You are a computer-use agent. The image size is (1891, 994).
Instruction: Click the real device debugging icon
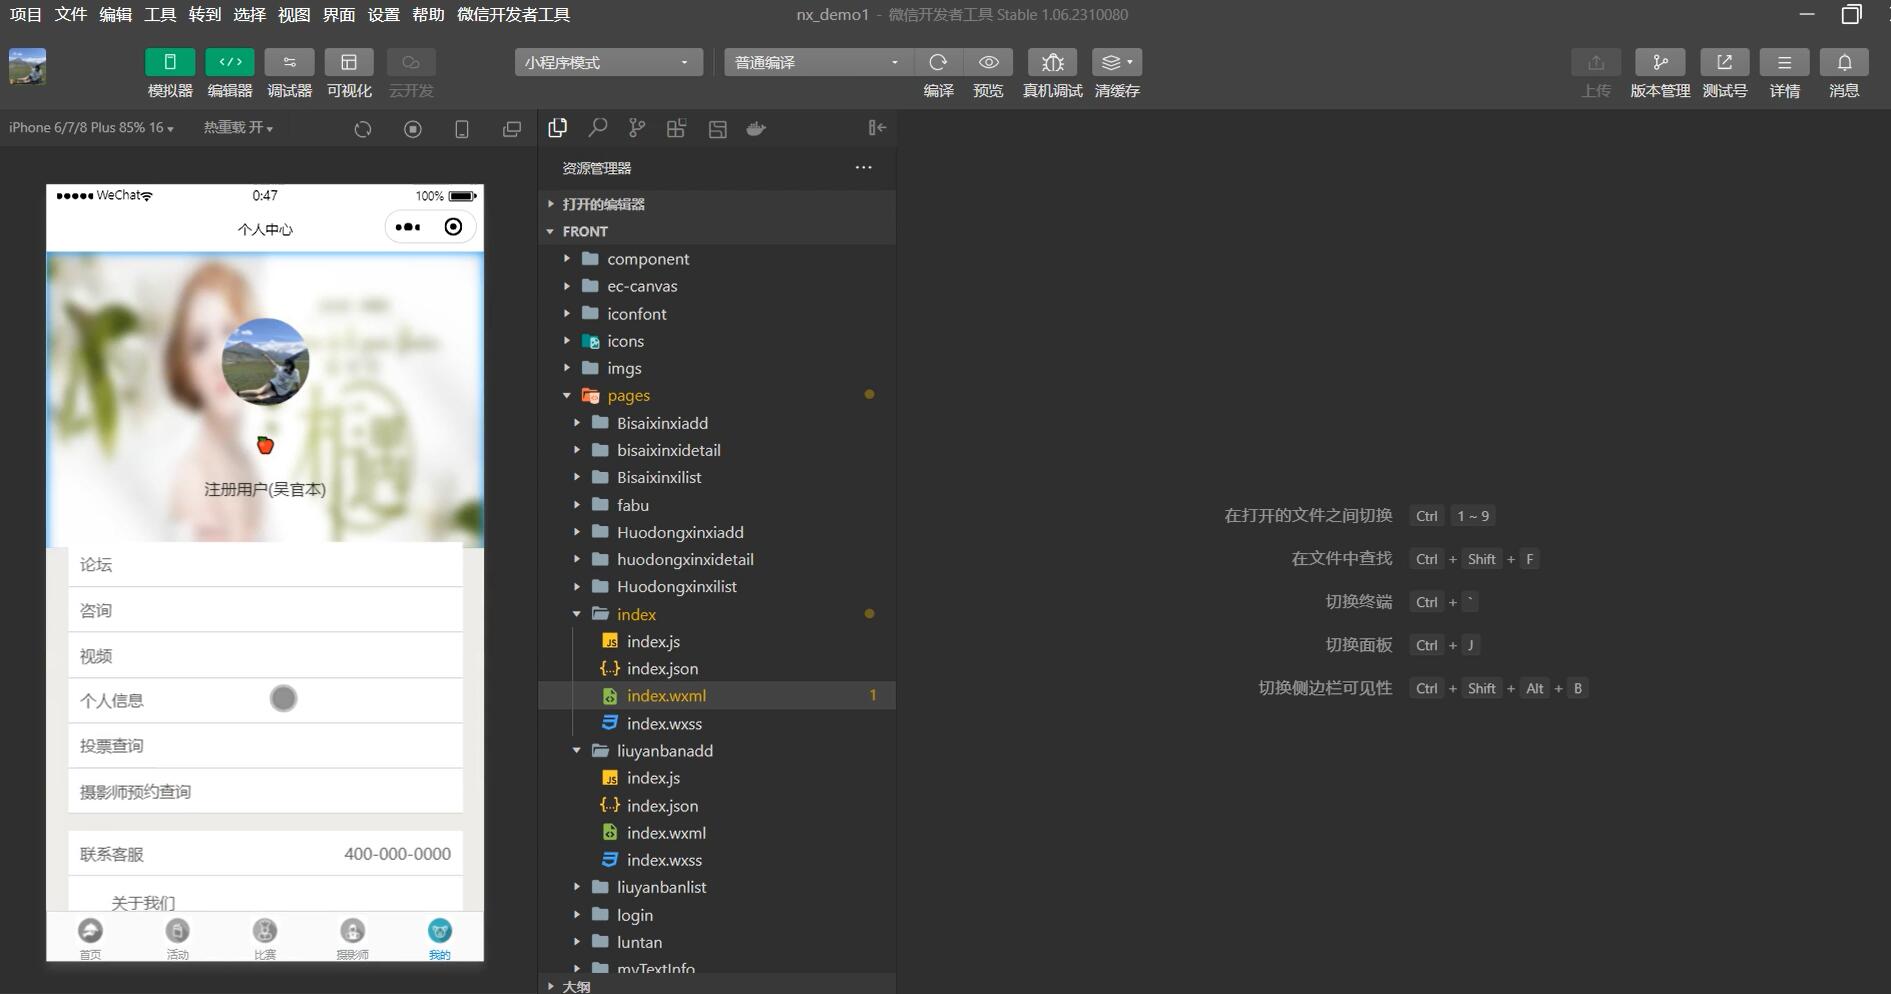click(1052, 63)
